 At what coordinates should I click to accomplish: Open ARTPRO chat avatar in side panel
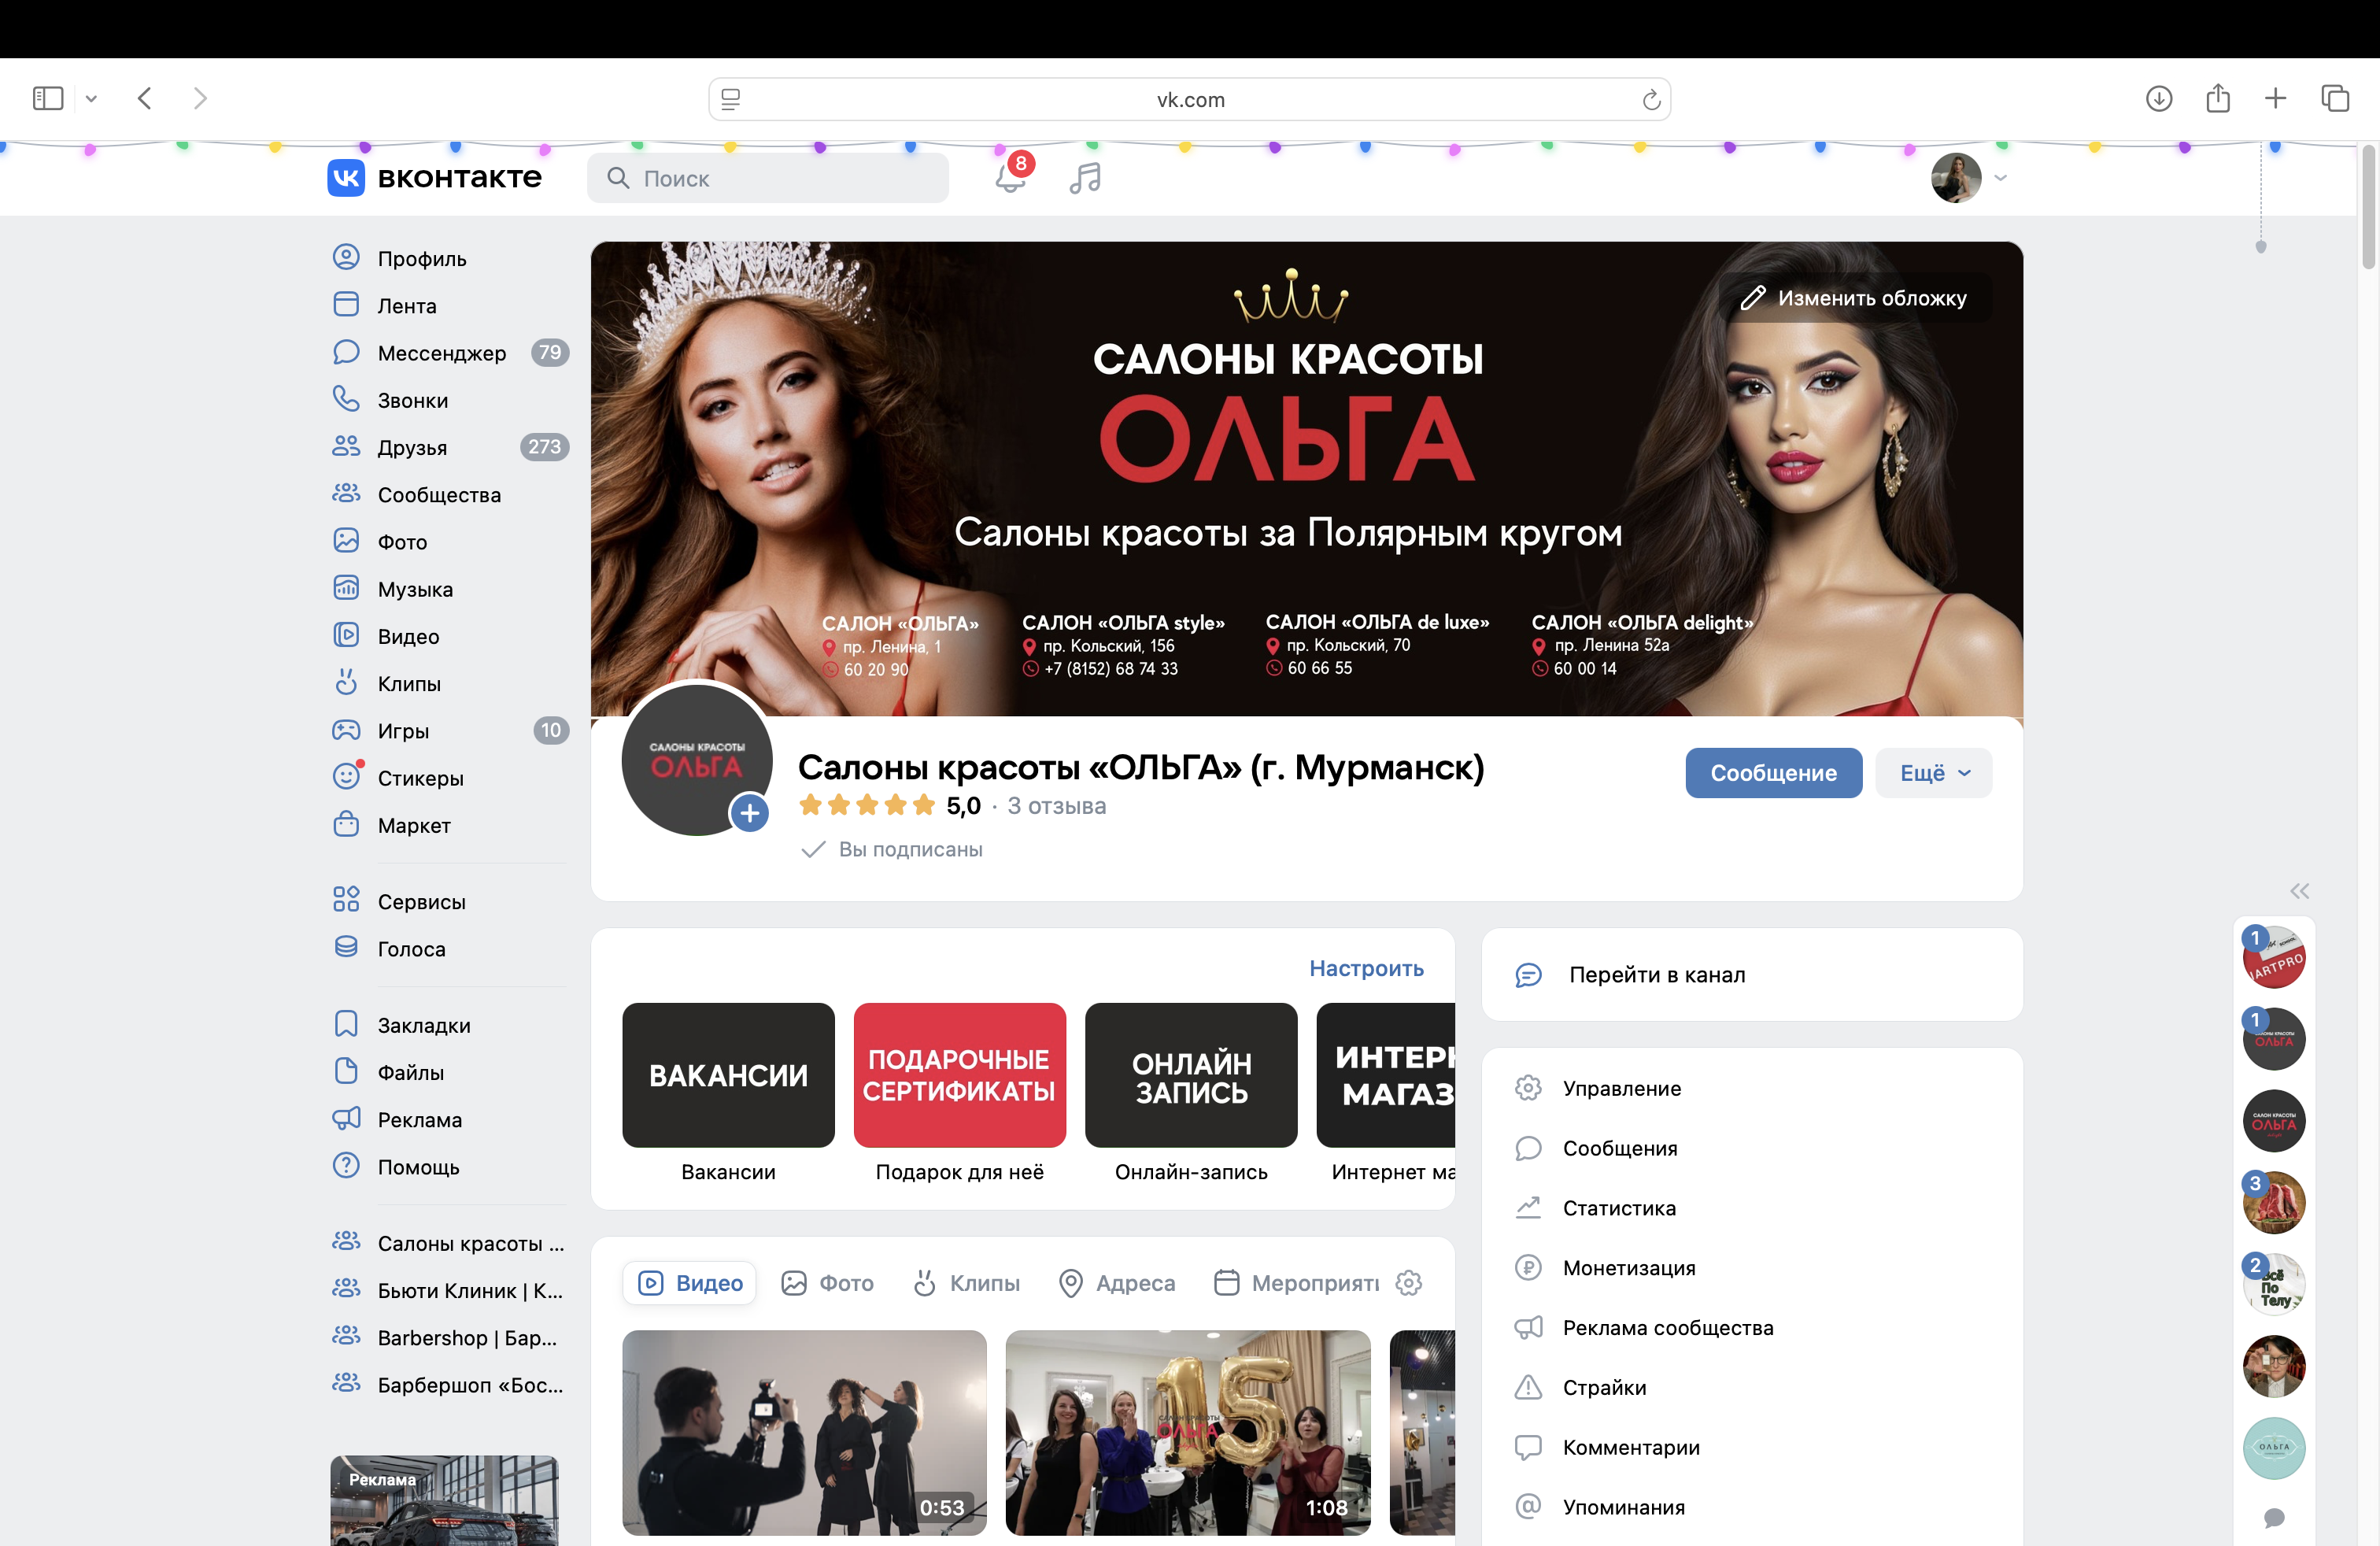pyautogui.click(x=2274, y=957)
